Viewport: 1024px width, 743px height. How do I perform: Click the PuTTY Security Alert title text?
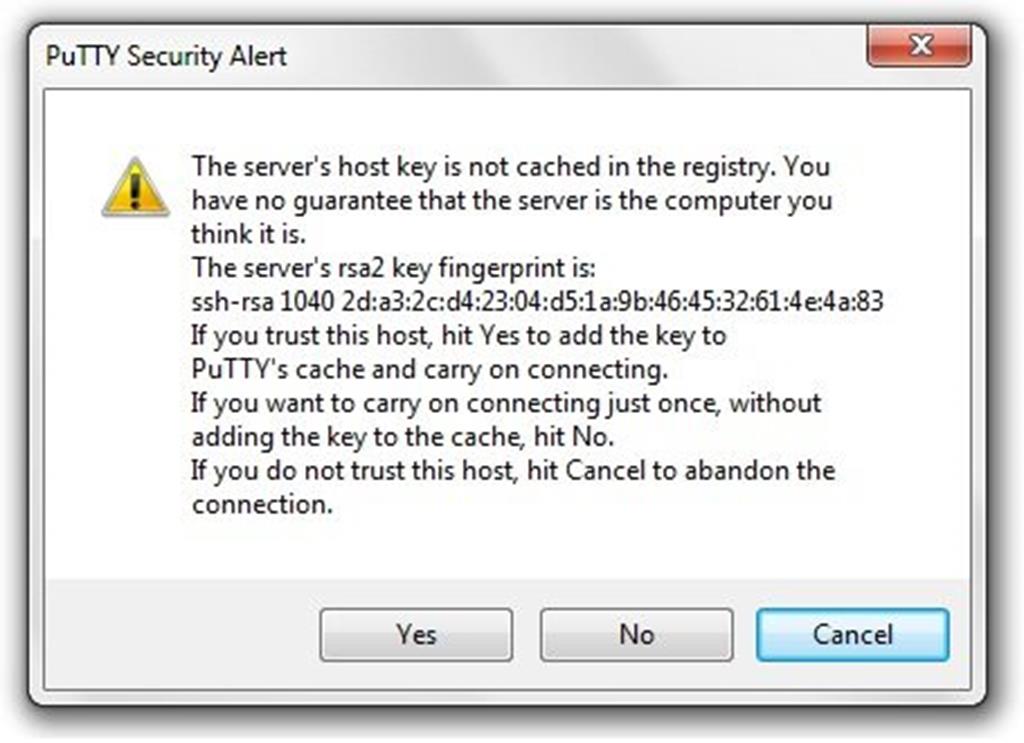click(166, 57)
